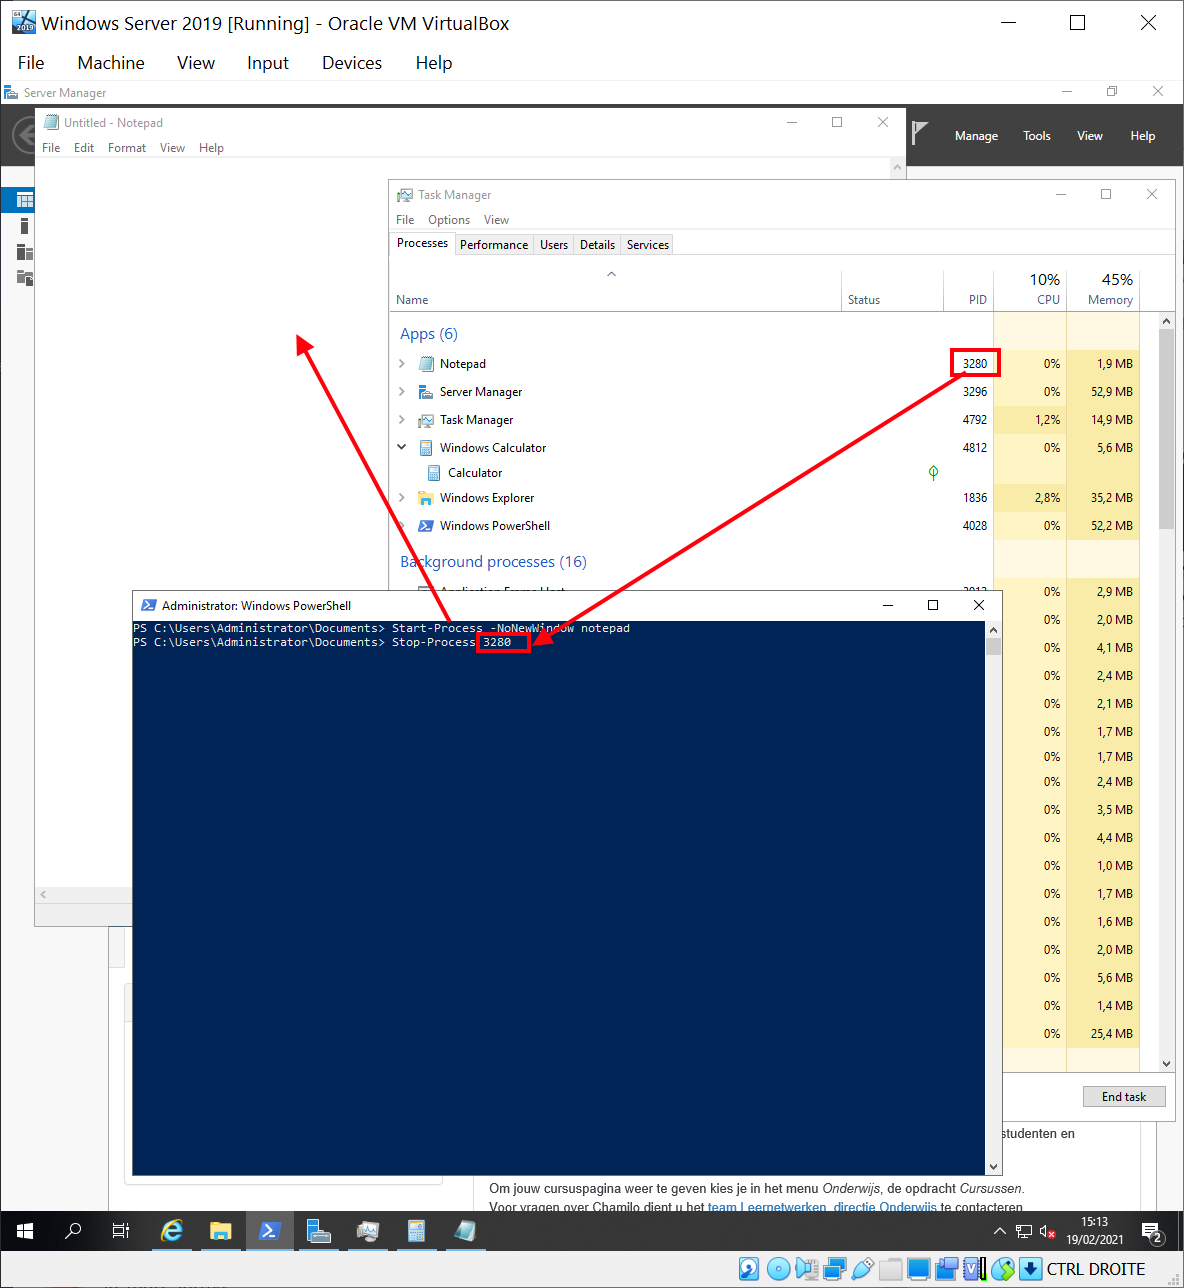1184x1288 pixels.
Task: Click the File Explorer taskbar icon
Action: (x=221, y=1231)
